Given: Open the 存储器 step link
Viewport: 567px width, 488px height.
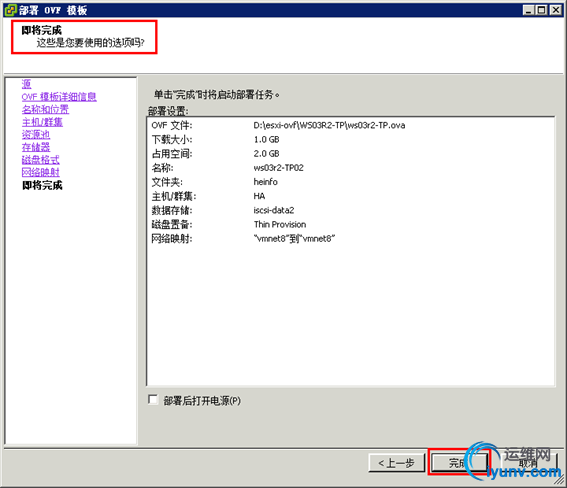Looking at the screenshot, I should (x=36, y=147).
